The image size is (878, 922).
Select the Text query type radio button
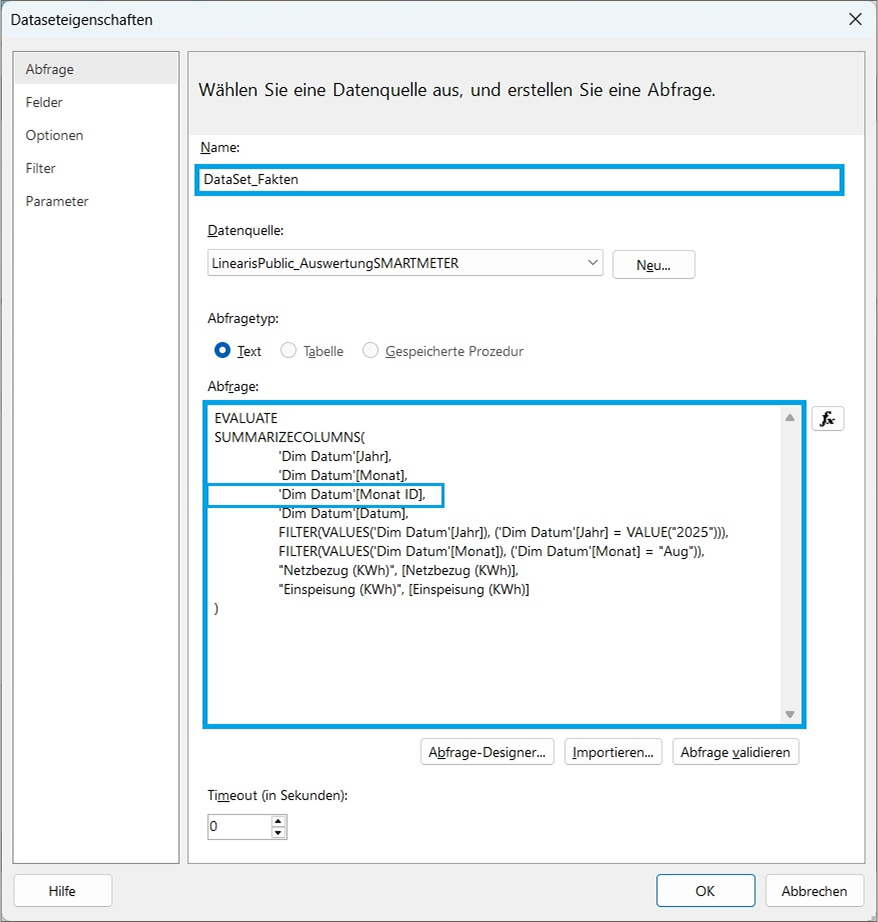click(223, 351)
